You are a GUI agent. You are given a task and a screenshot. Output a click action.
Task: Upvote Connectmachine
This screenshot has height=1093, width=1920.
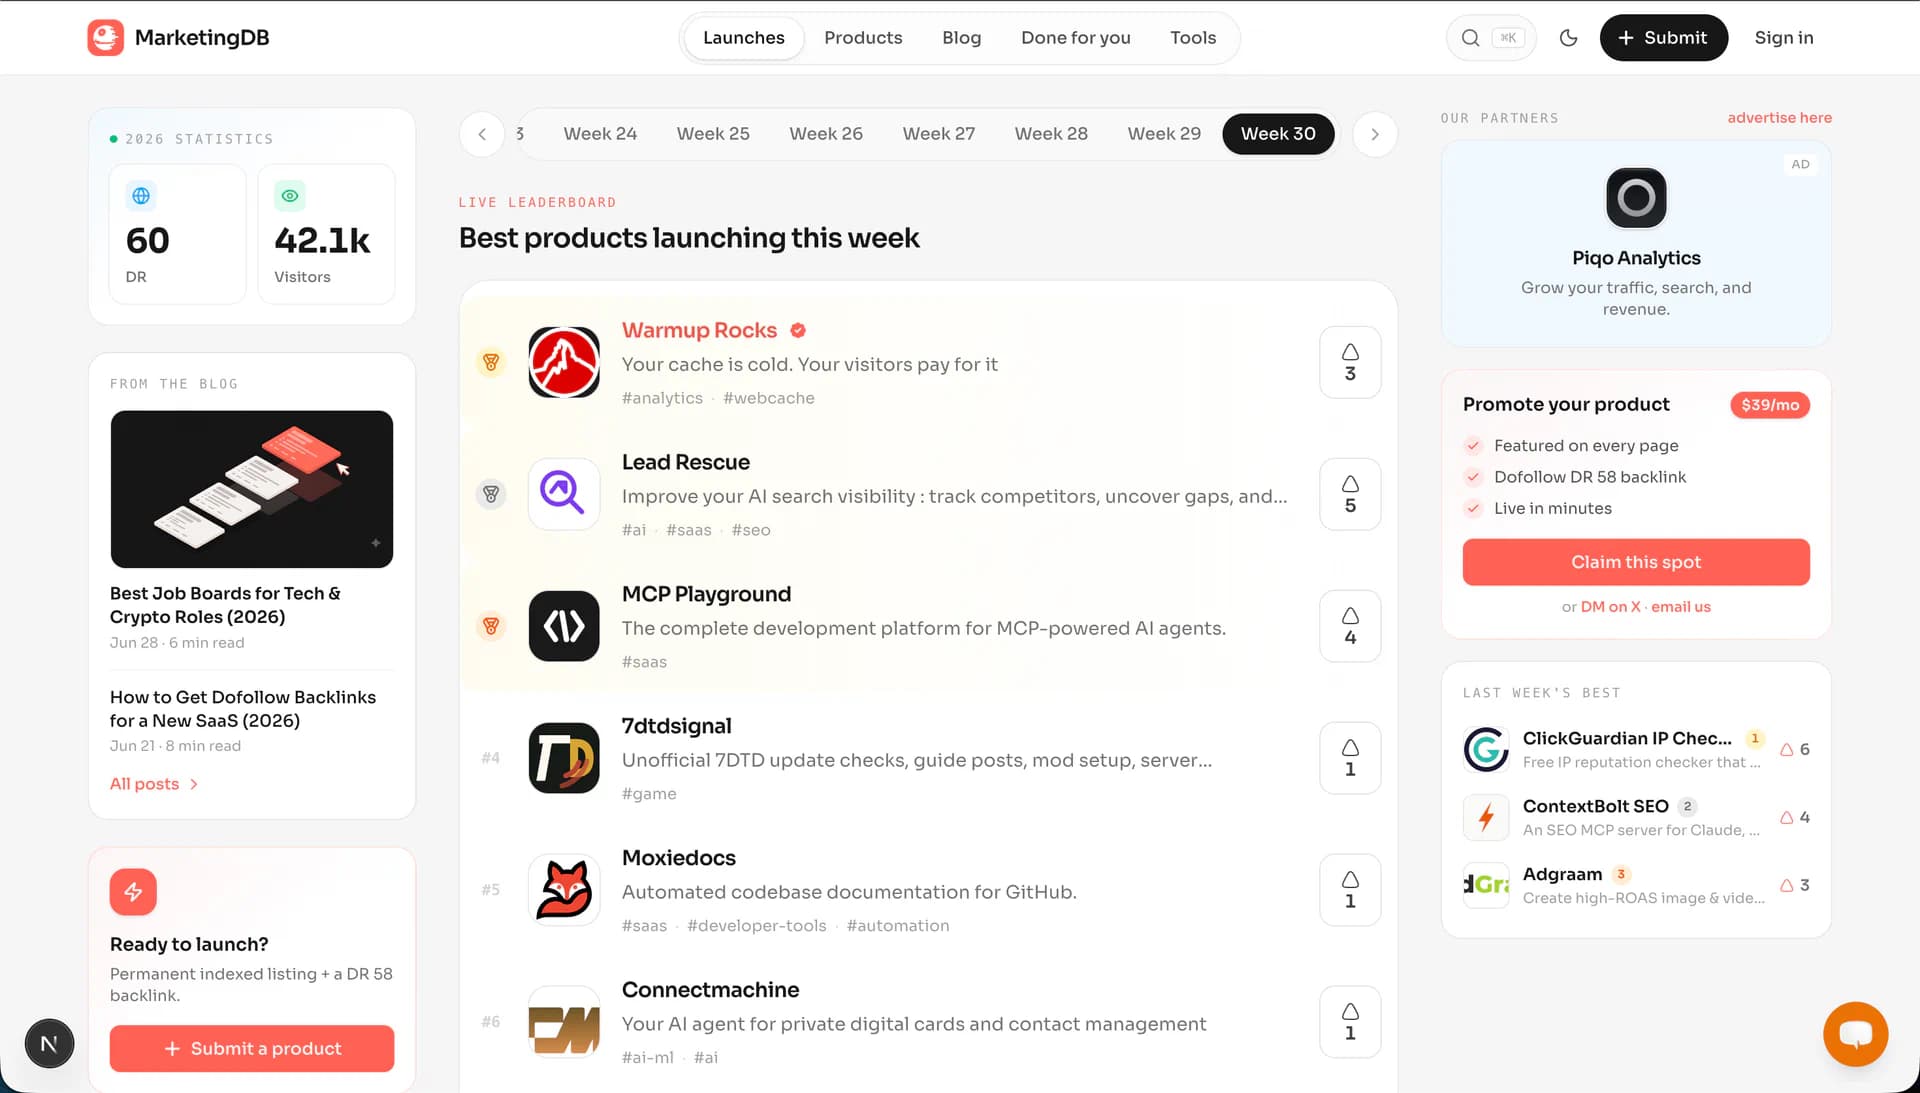click(1350, 1022)
